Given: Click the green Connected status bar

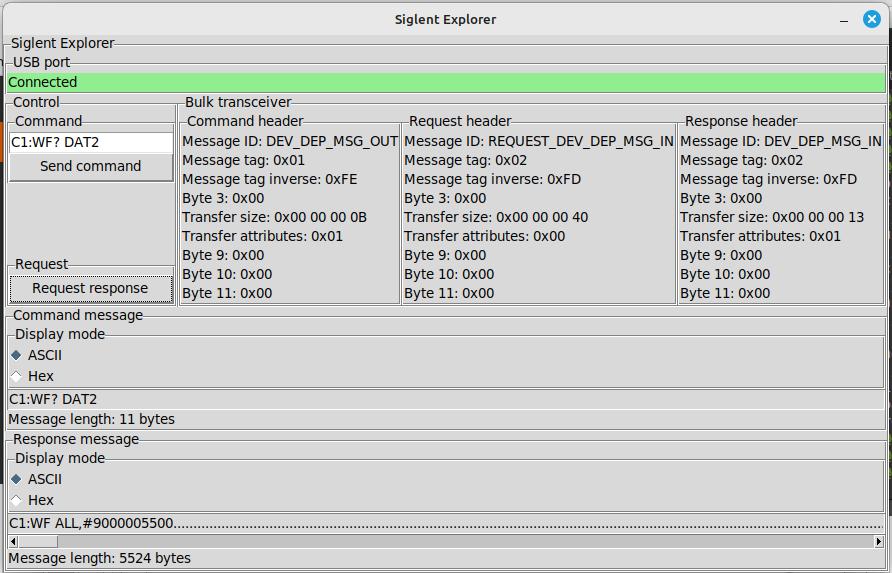Looking at the screenshot, I should (446, 82).
